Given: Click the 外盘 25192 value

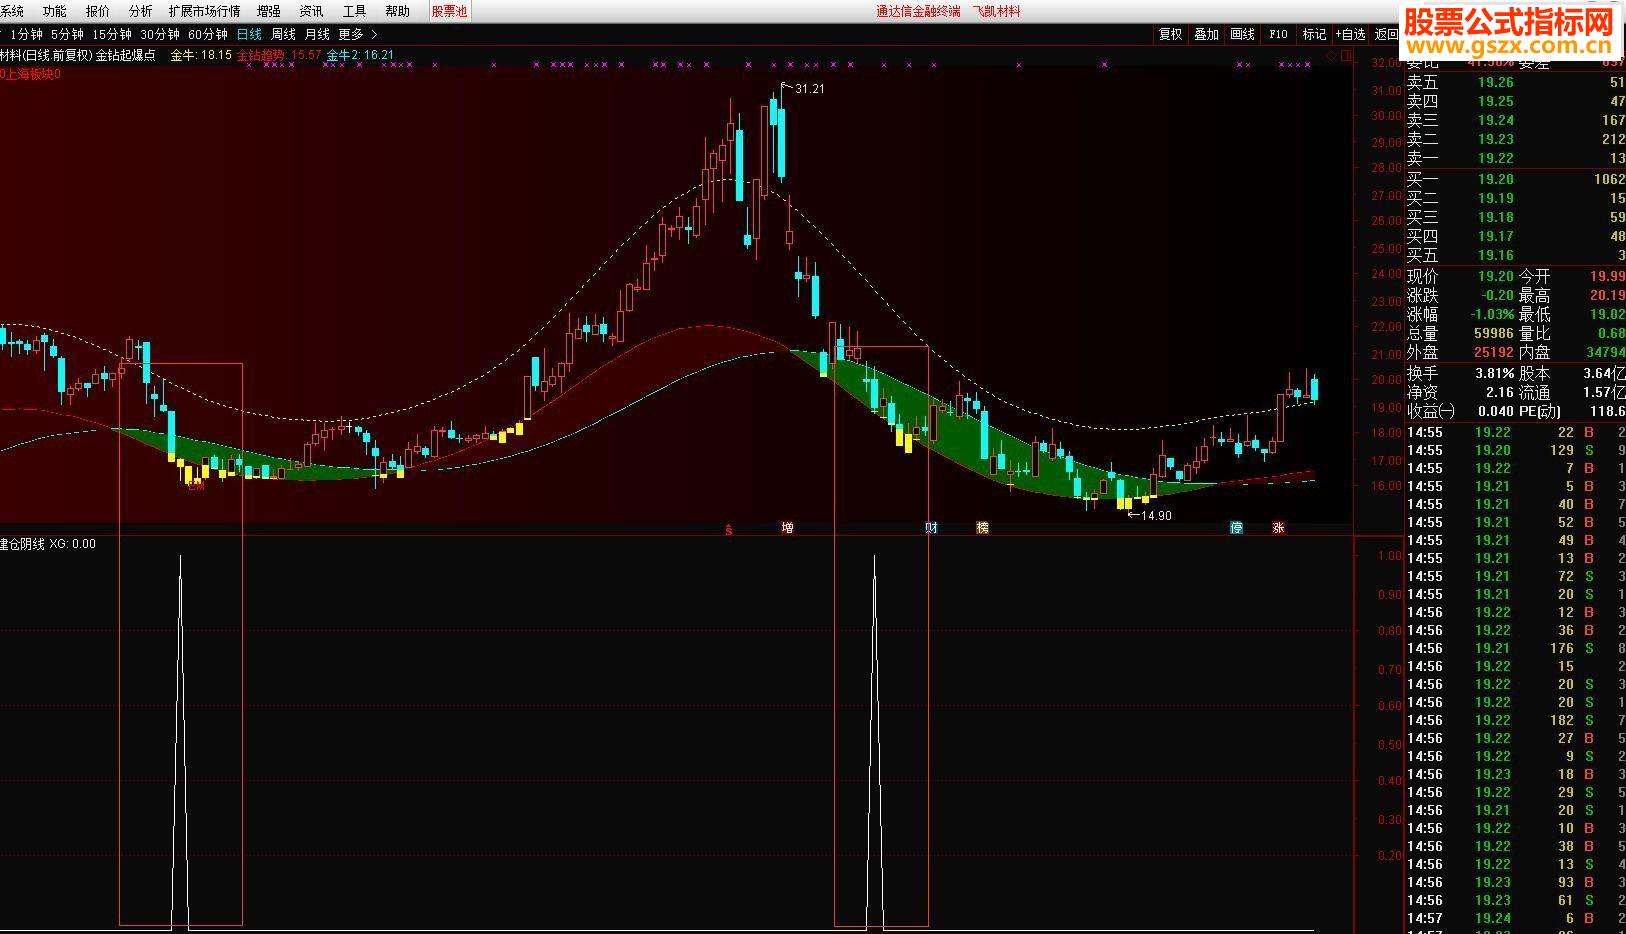Looking at the screenshot, I should coord(1494,352).
